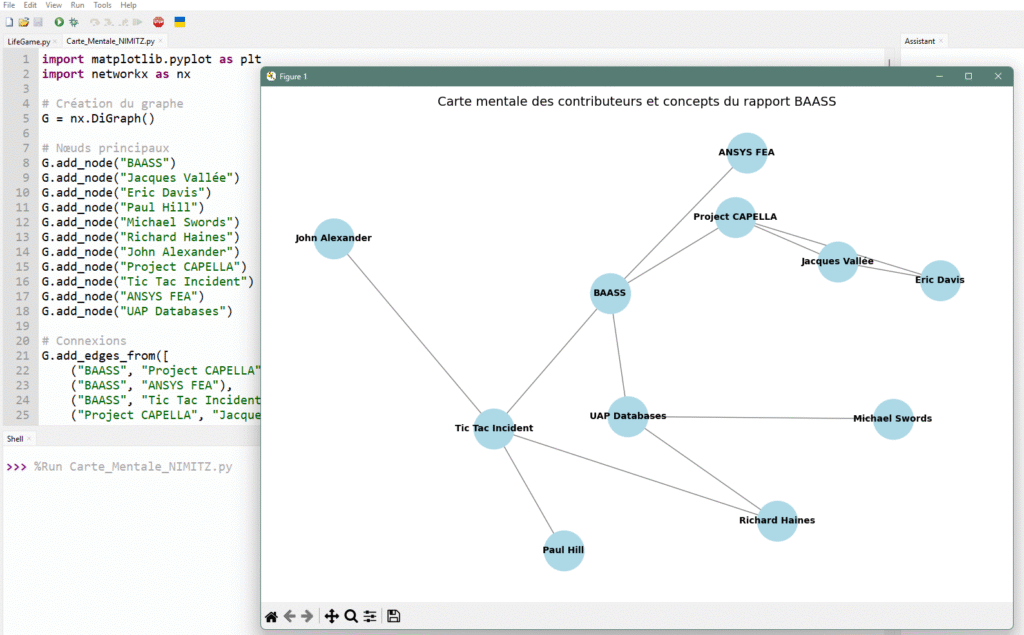1024x635 pixels.
Task: Click the Ukraine flag icon in toolbar
Action: click(180, 22)
